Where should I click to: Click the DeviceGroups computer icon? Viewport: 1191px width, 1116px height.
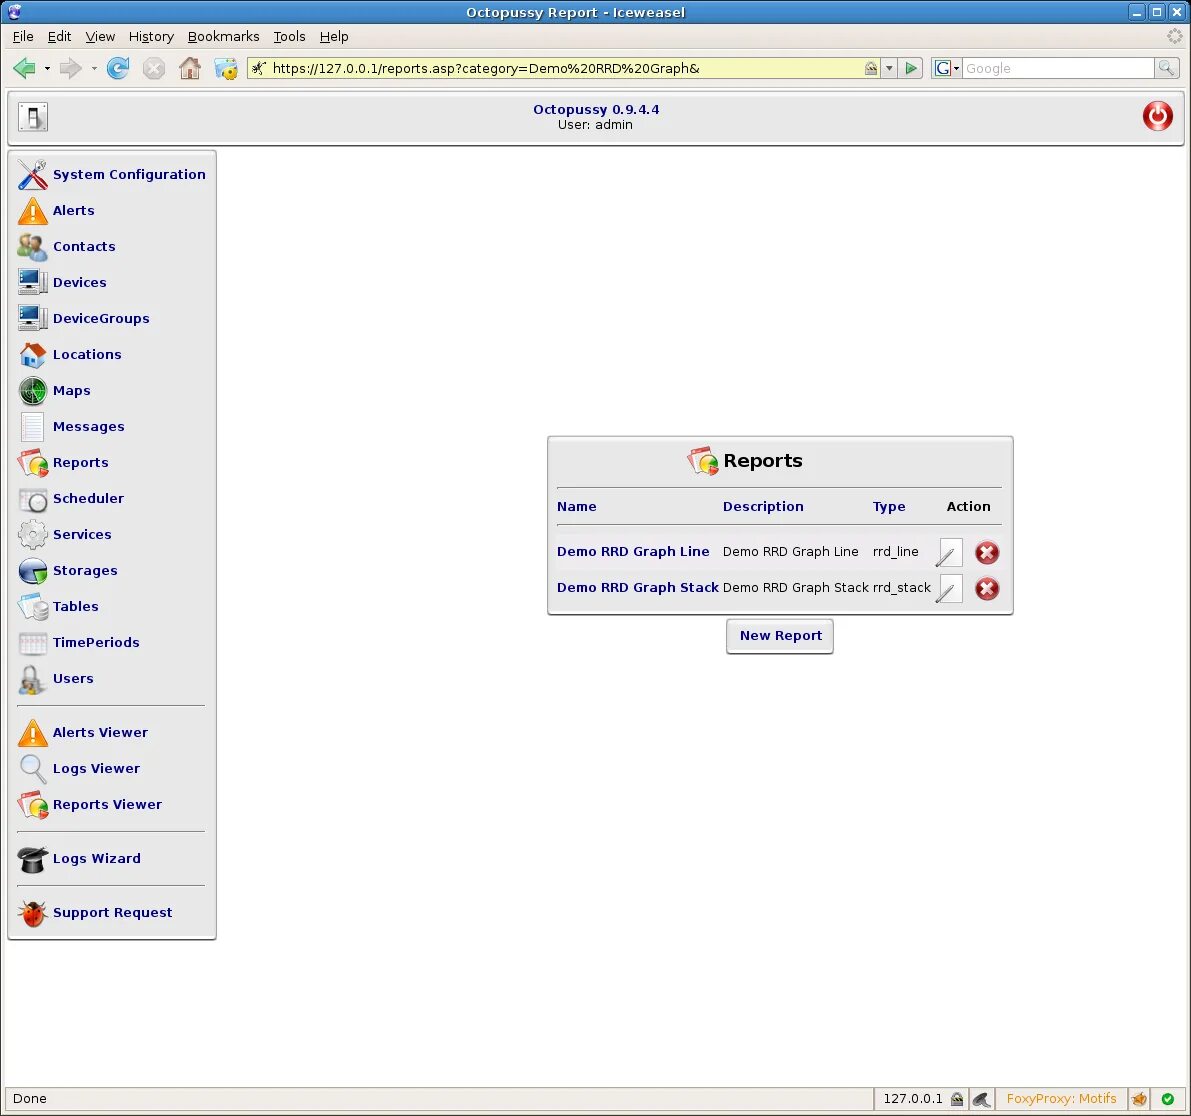(33, 318)
